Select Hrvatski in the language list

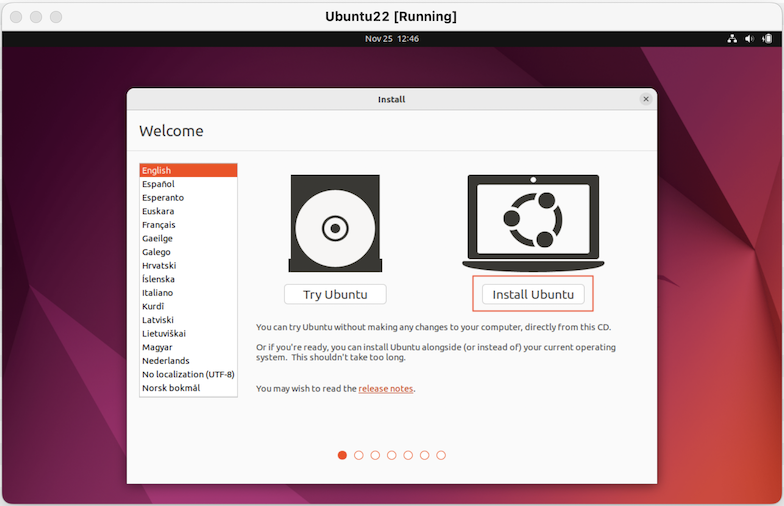[x=188, y=266]
